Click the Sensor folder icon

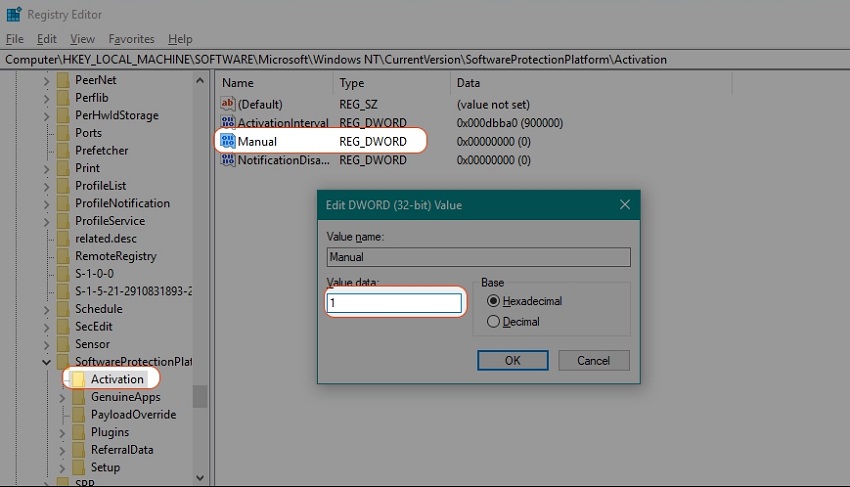pos(63,344)
